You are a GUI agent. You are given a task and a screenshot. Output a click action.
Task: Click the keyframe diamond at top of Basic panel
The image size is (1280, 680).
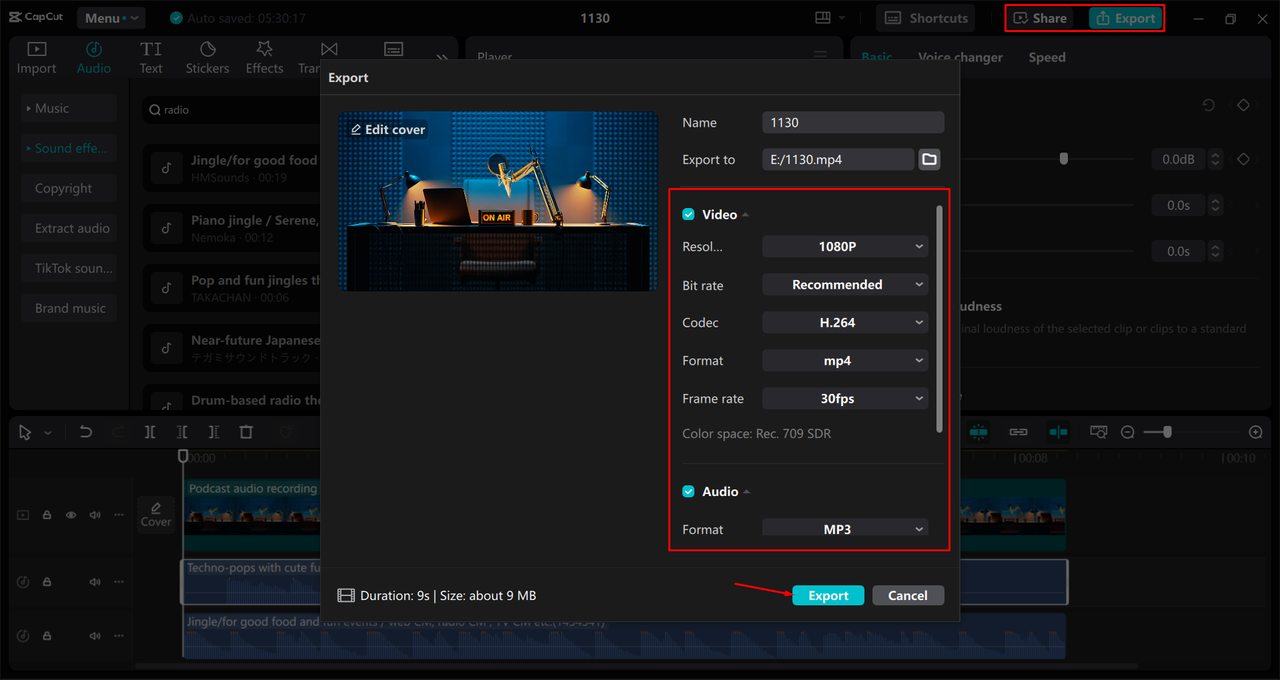[1243, 105]
